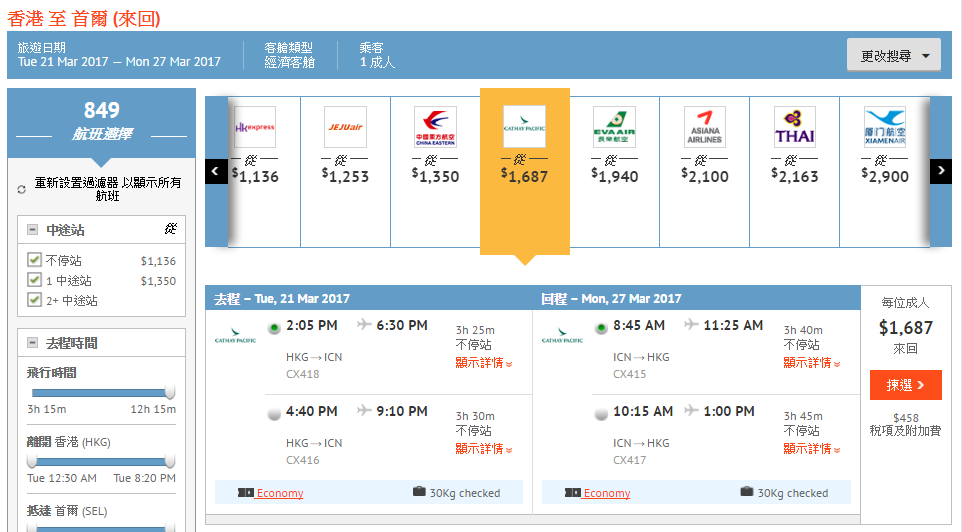Select the CX416 4:40 PM flight
The width and height of the screenshot is (962, 532).
[x=274, y=414]
